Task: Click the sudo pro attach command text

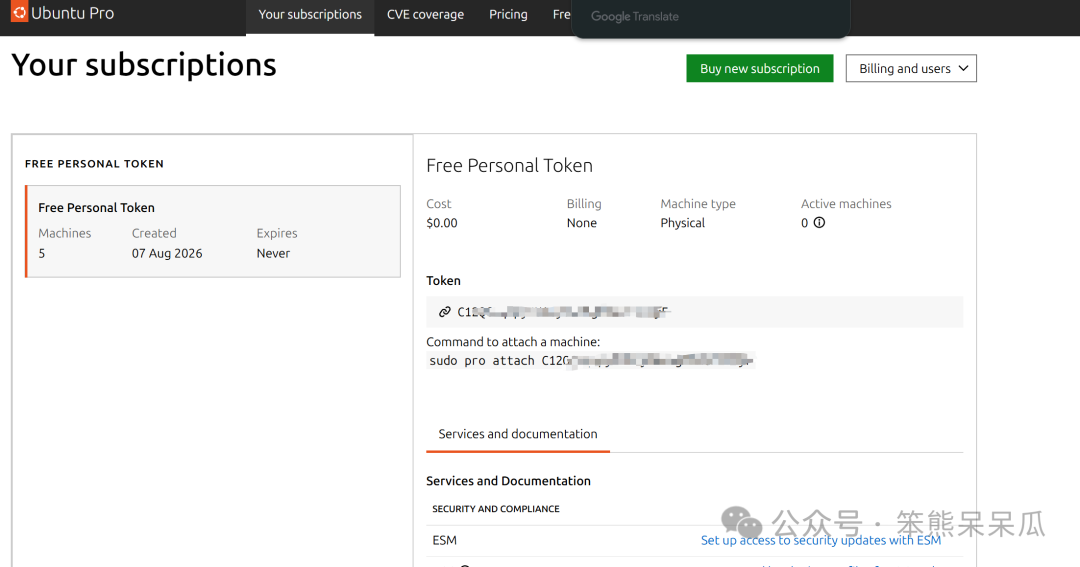Action: [x=590, y=361]
